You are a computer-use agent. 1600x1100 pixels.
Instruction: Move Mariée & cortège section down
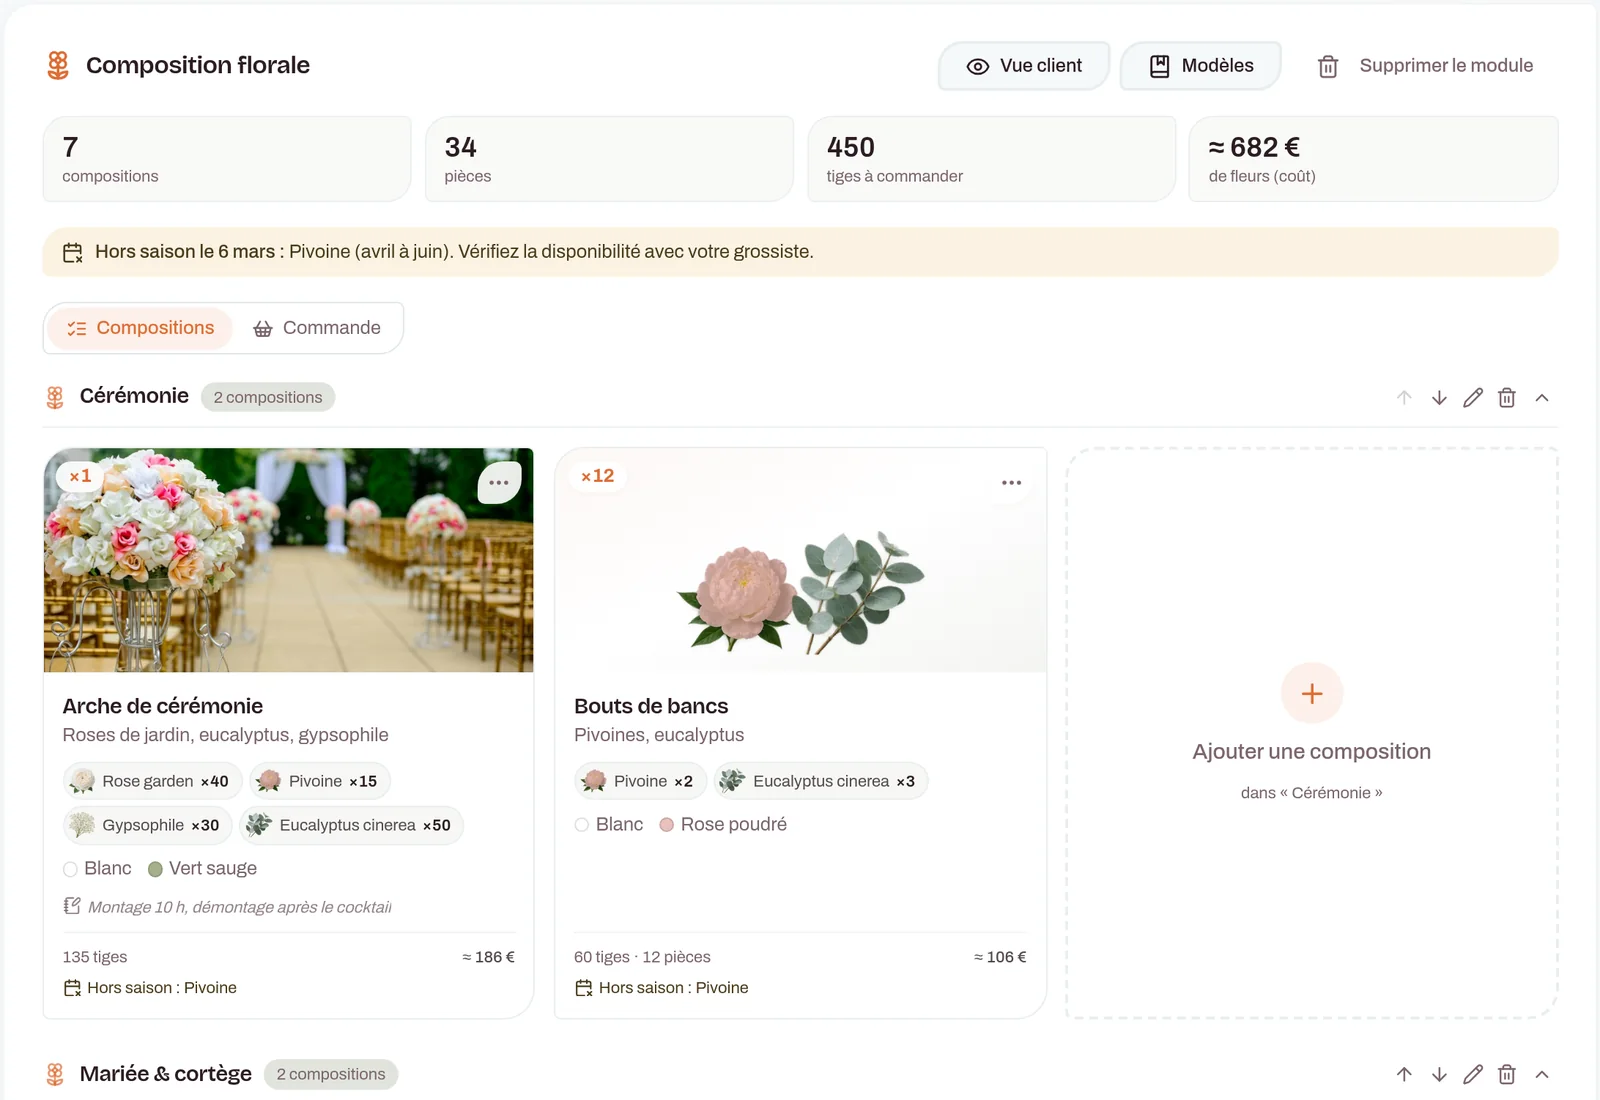[x=1439, y=1074]
